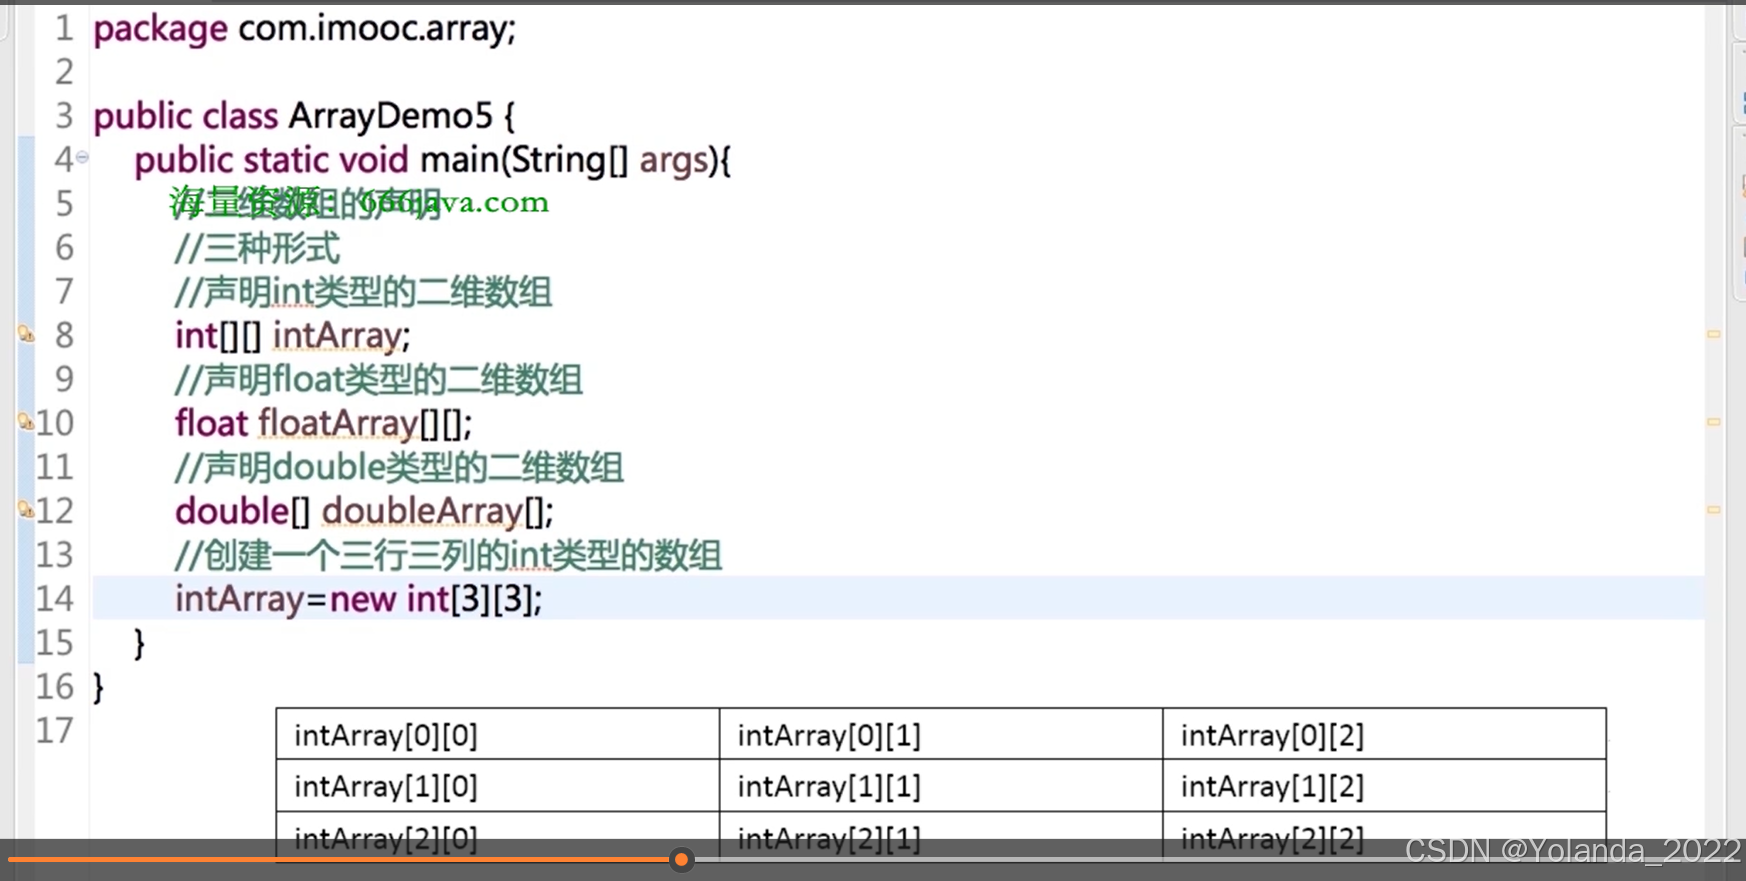Click the table cell intArray[1][2]
The image size is (1746, 881).
point(1384,786)
